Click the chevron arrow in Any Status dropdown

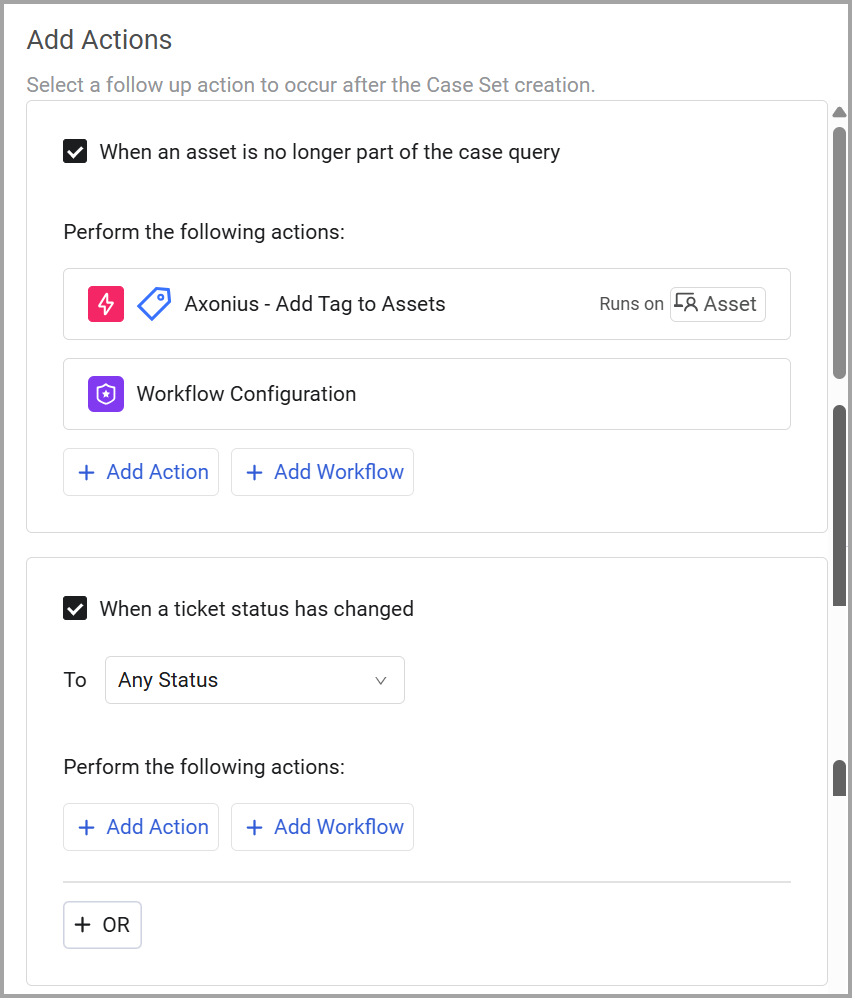[x=380, y=681]
